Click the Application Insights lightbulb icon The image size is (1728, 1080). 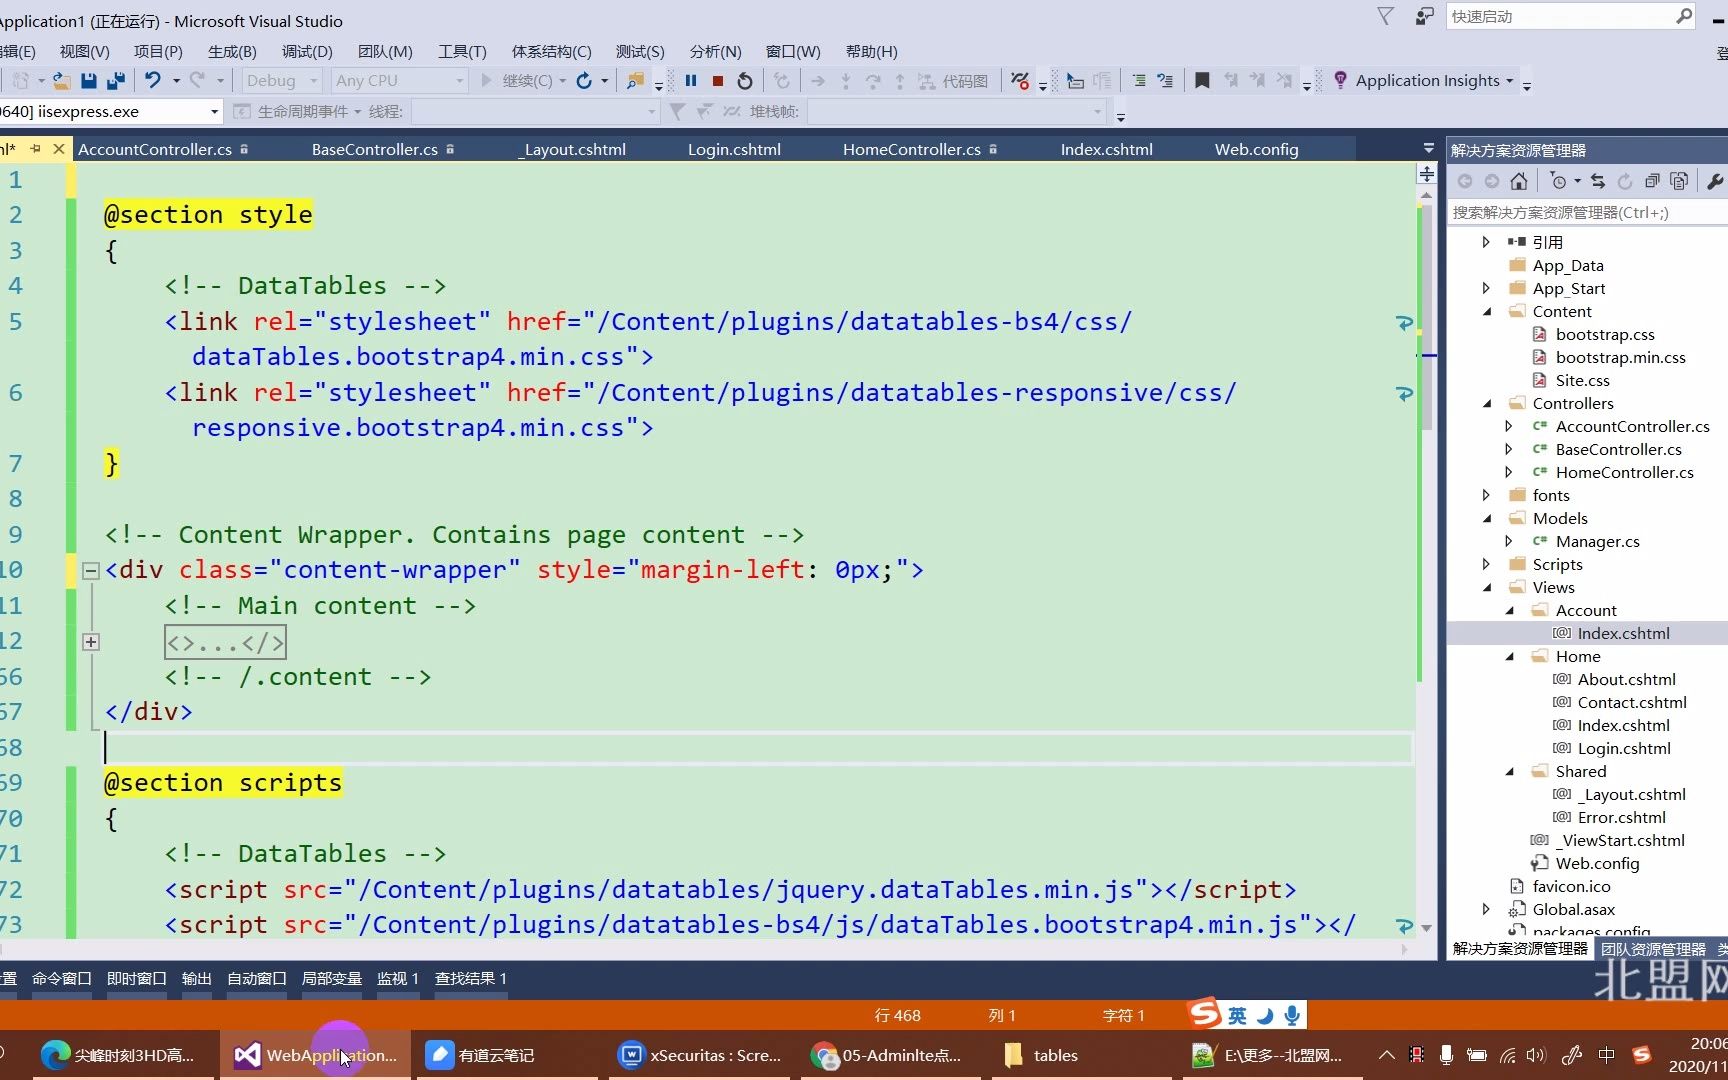coord(1340,80)
